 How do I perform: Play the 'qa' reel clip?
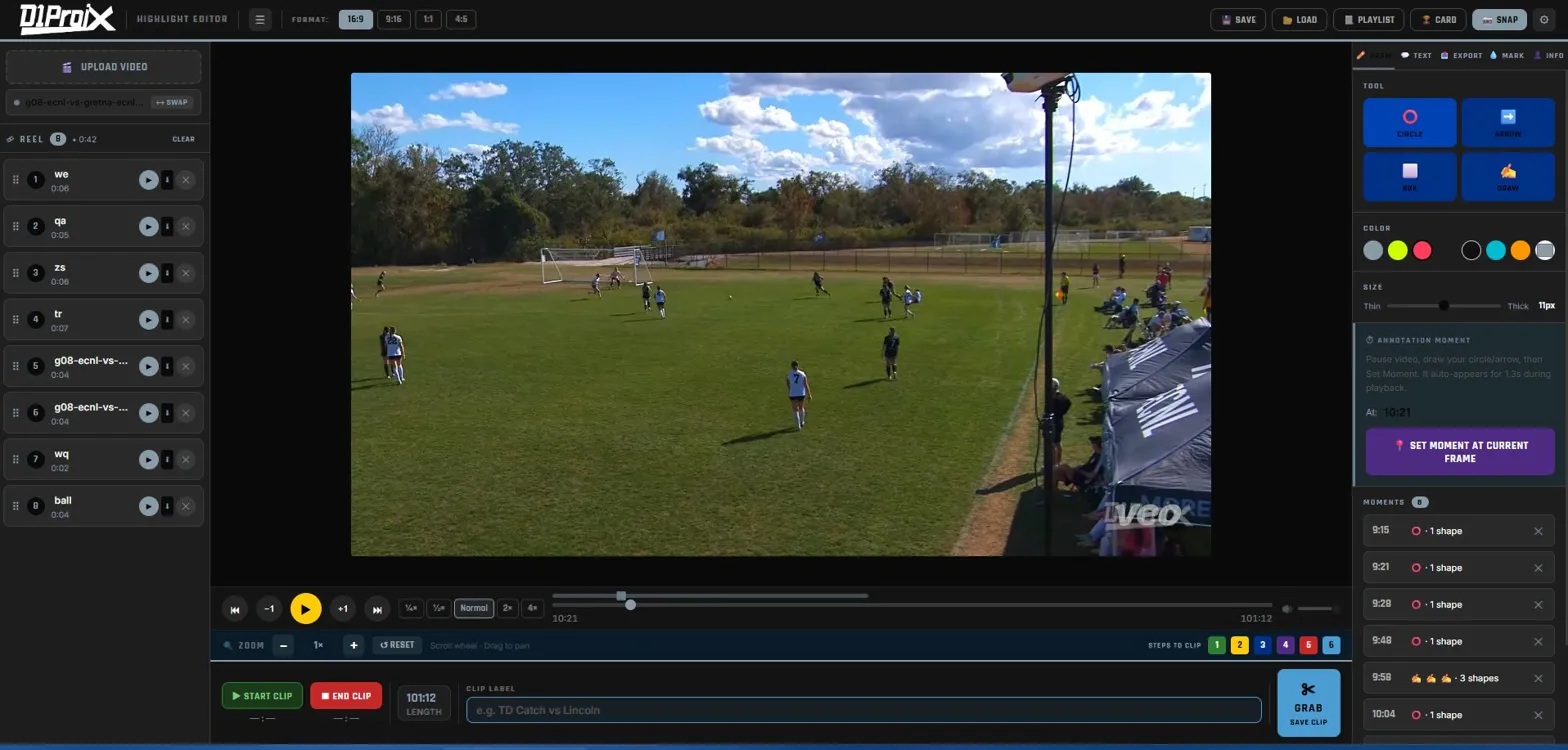[x=148, y=227]
